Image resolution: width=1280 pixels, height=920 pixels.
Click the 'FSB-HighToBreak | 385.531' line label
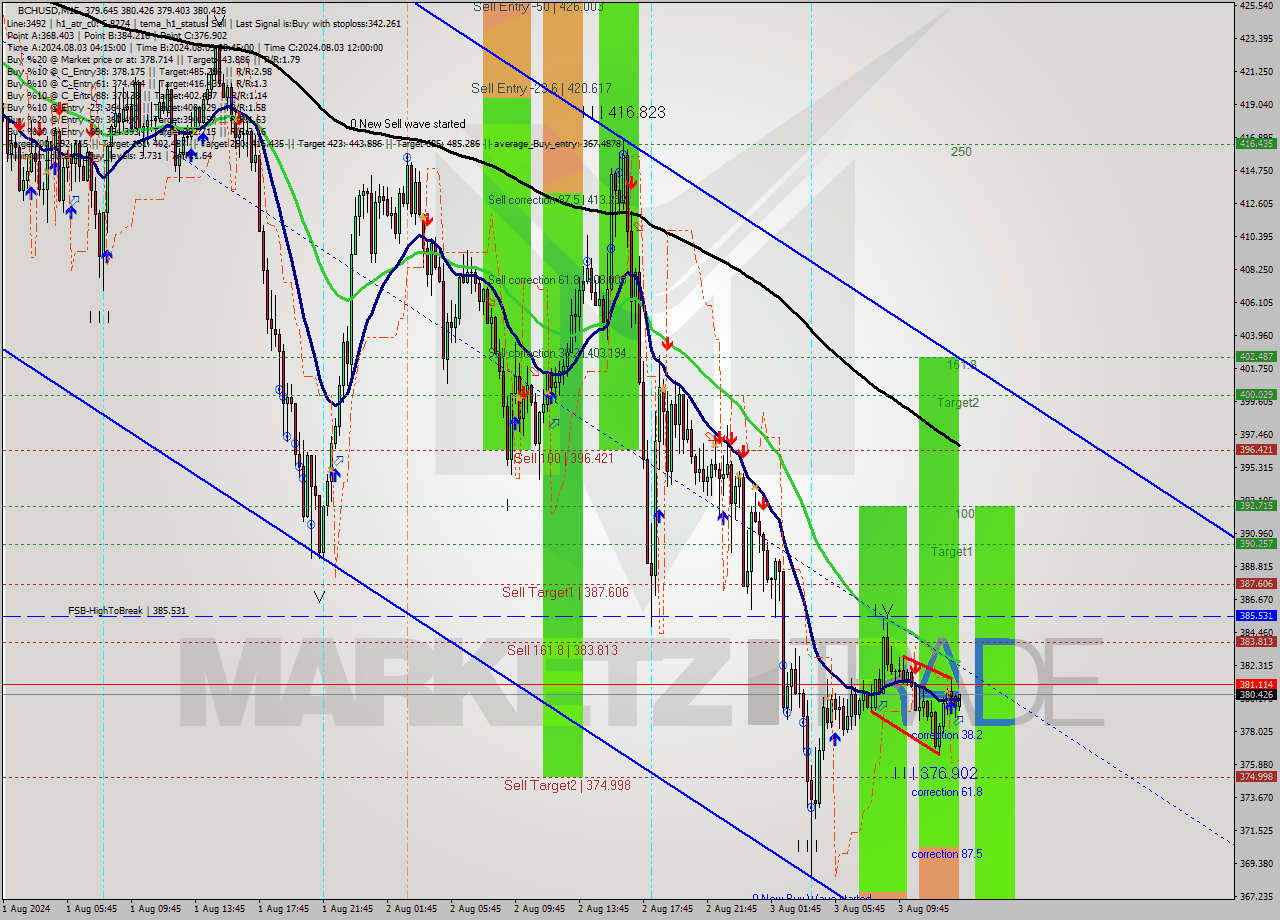pyautogui.click(x=127, y=610)
